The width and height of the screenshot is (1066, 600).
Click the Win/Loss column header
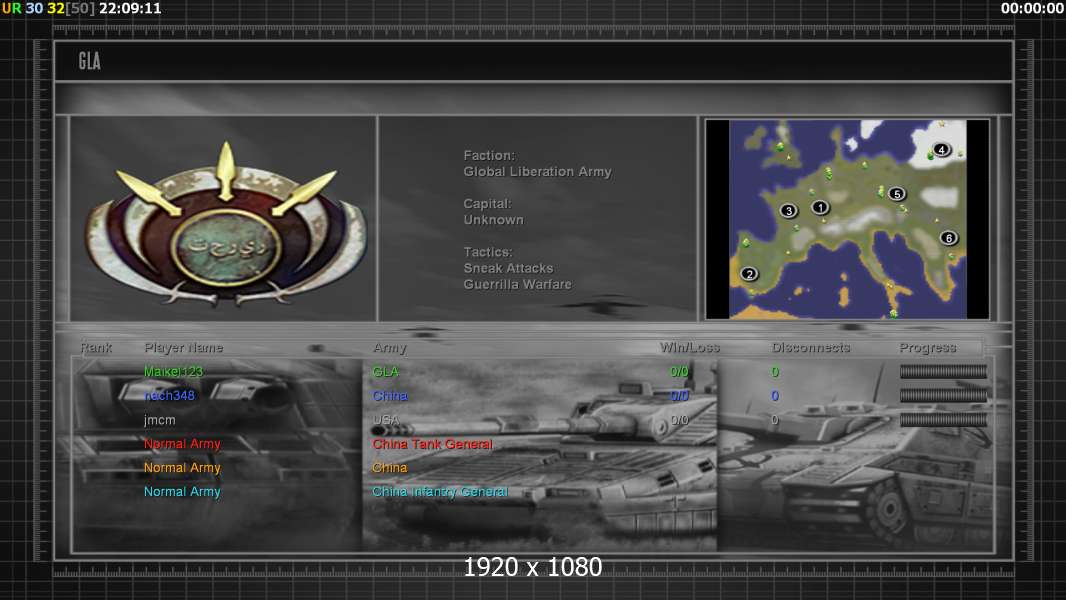[689, 347]
